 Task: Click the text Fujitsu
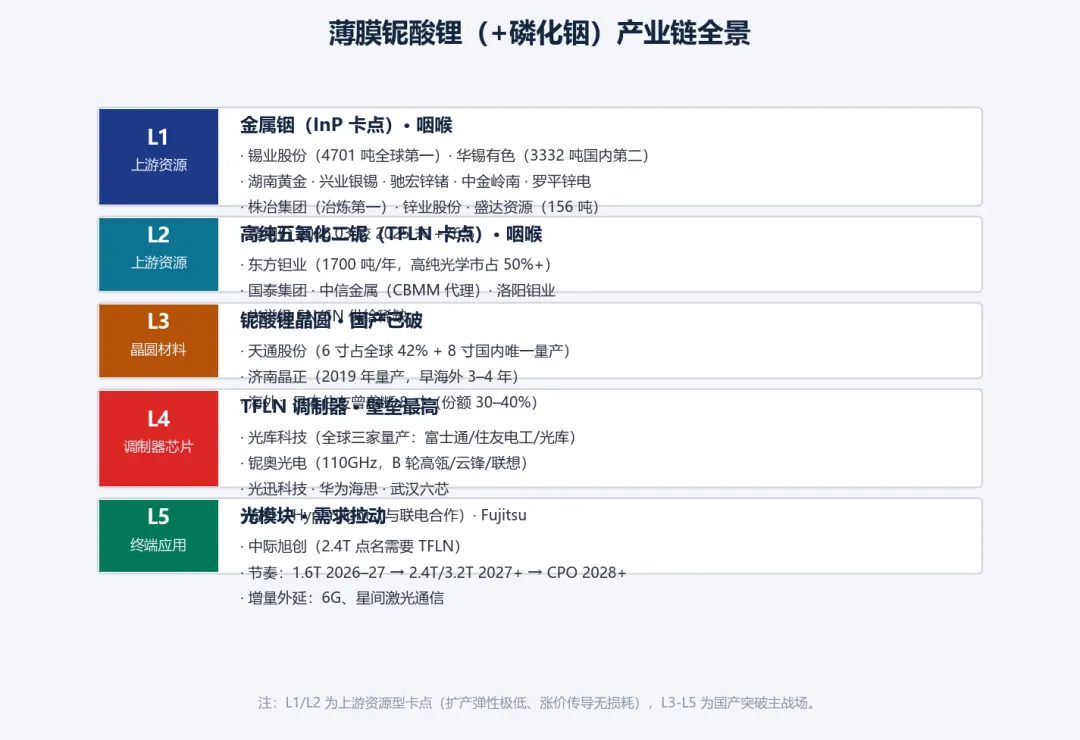(x=503, y=515)
